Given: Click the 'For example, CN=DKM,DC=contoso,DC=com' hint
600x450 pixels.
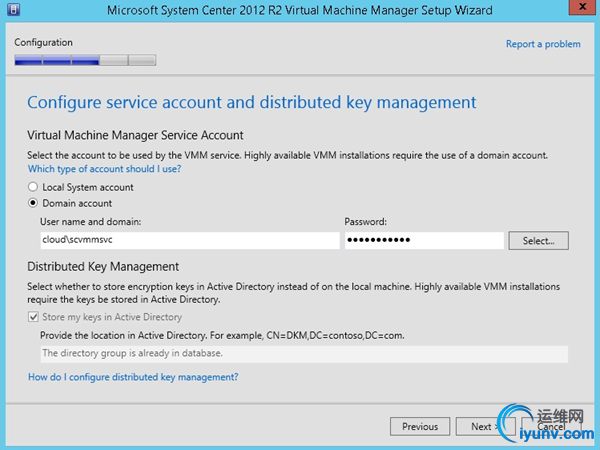Looking at the screenshot, I should [307, 336].
